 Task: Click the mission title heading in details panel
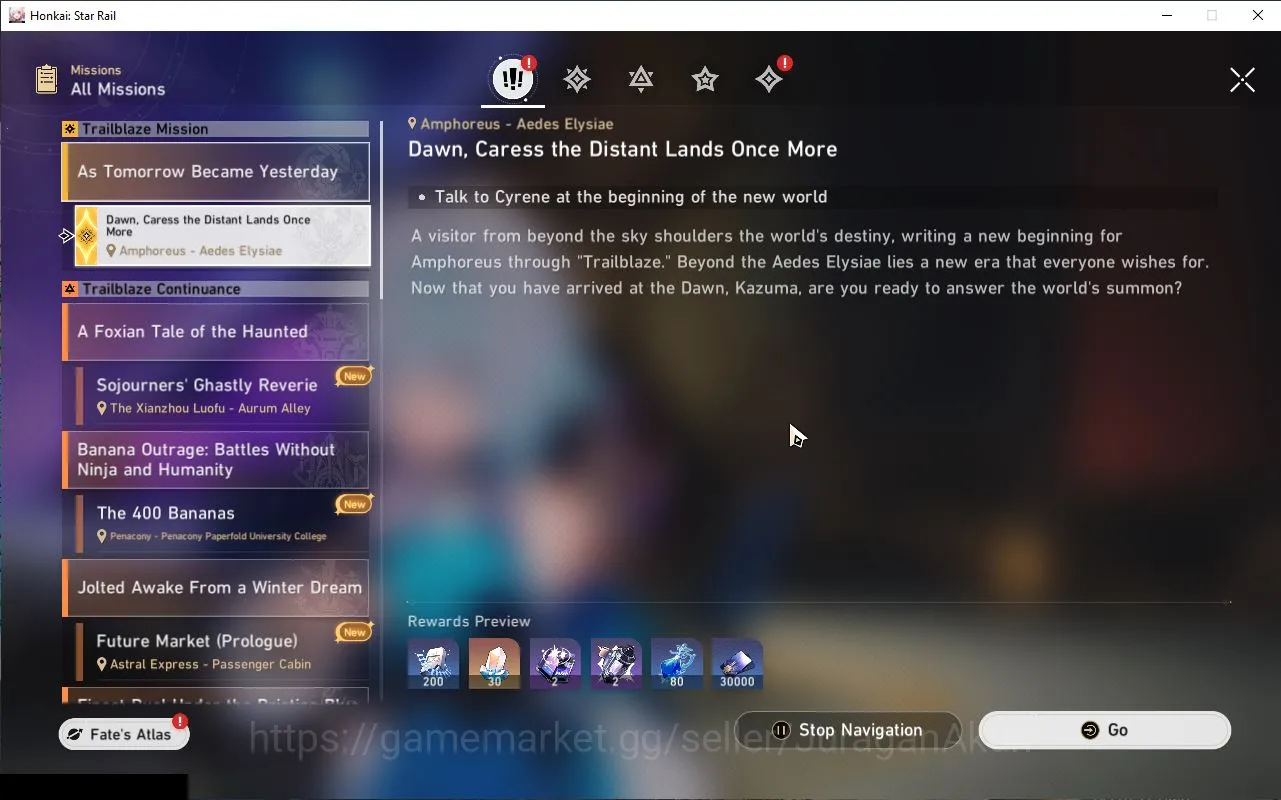(x=622, y=149)
